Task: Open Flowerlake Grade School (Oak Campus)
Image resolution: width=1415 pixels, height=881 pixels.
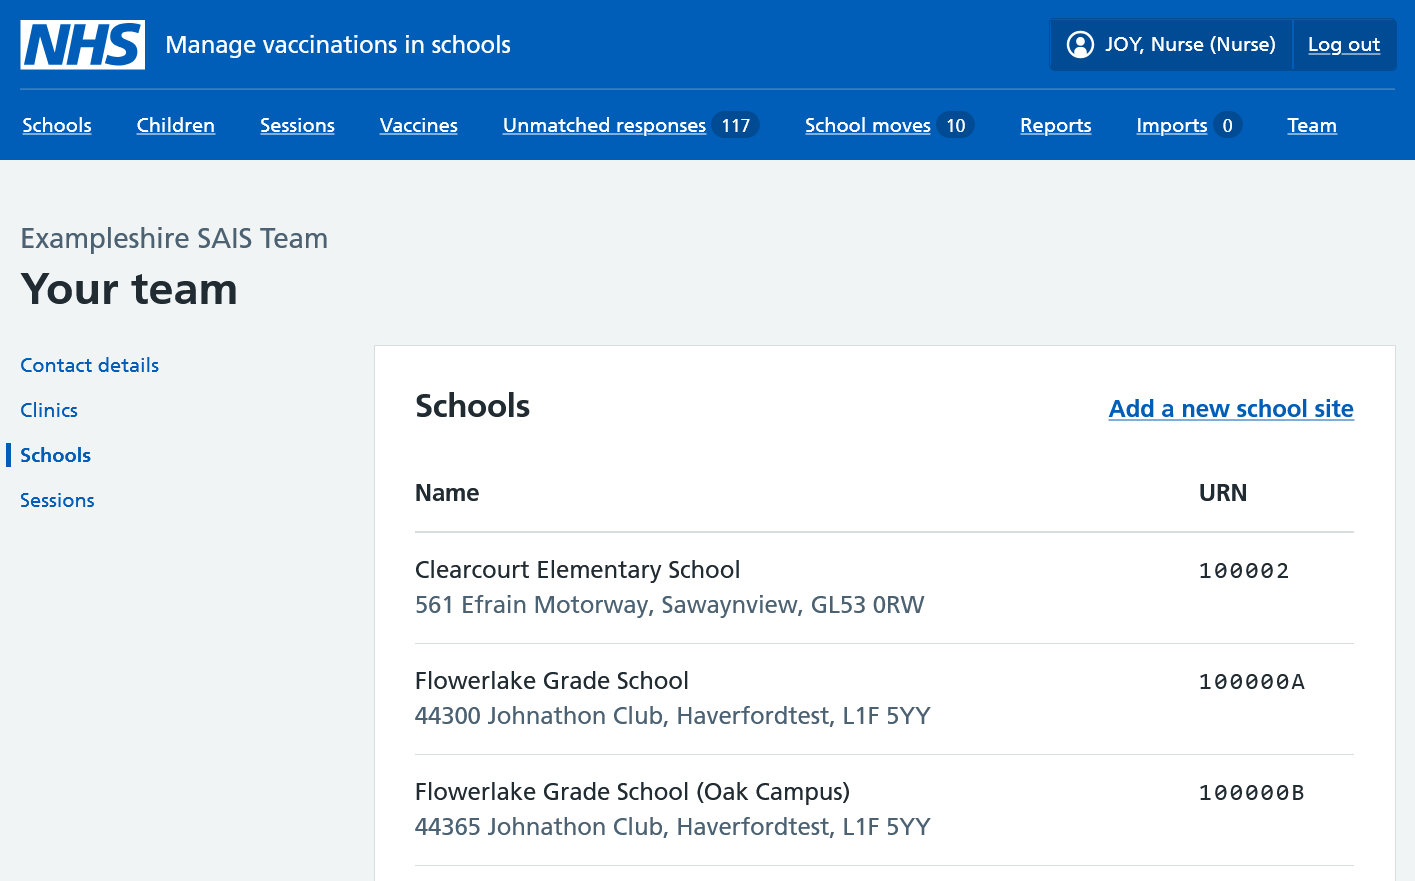Action: point(632,791)
